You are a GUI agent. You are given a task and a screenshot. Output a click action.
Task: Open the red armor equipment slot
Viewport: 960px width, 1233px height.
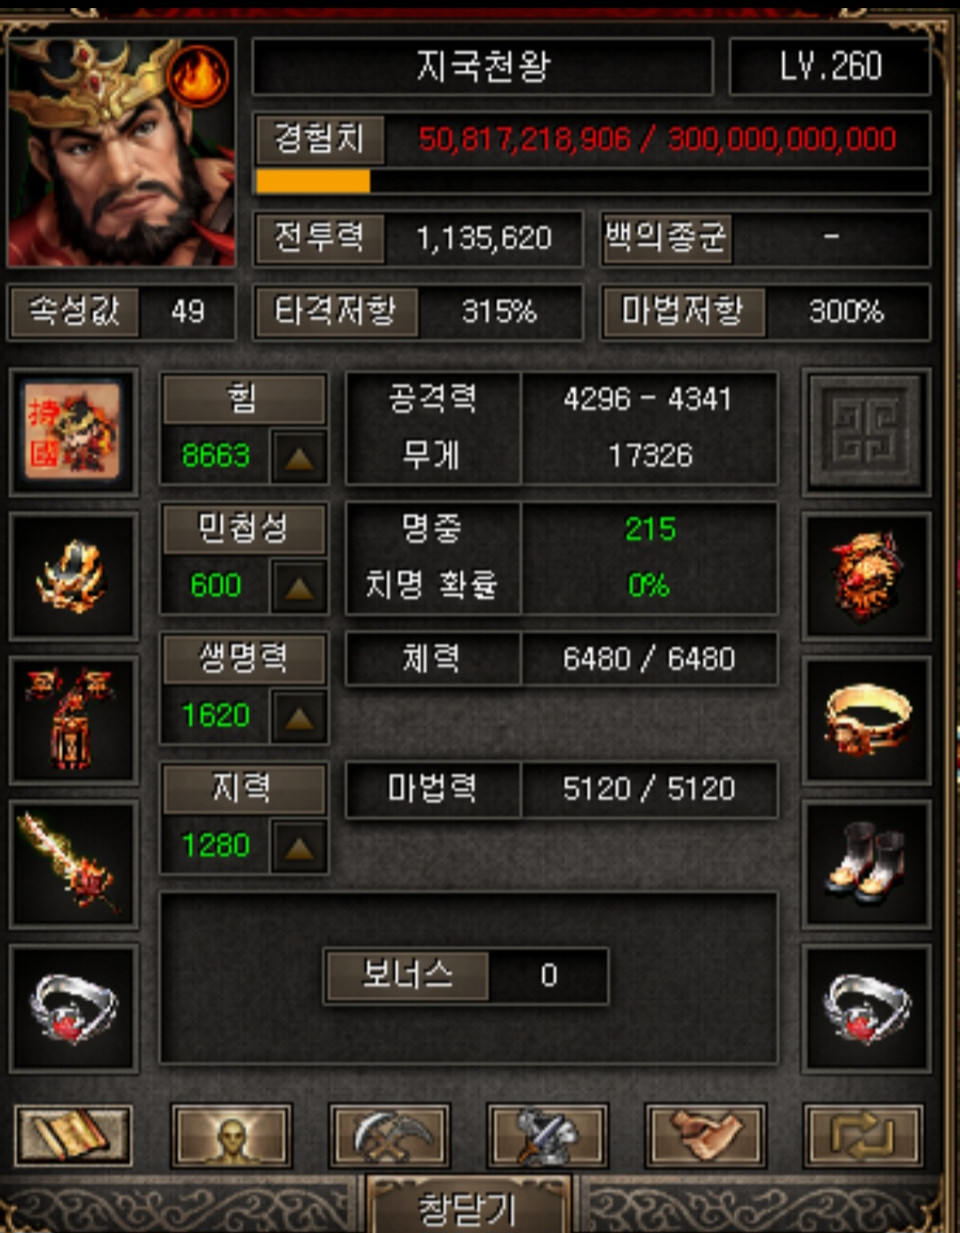(x=73, y=720)
